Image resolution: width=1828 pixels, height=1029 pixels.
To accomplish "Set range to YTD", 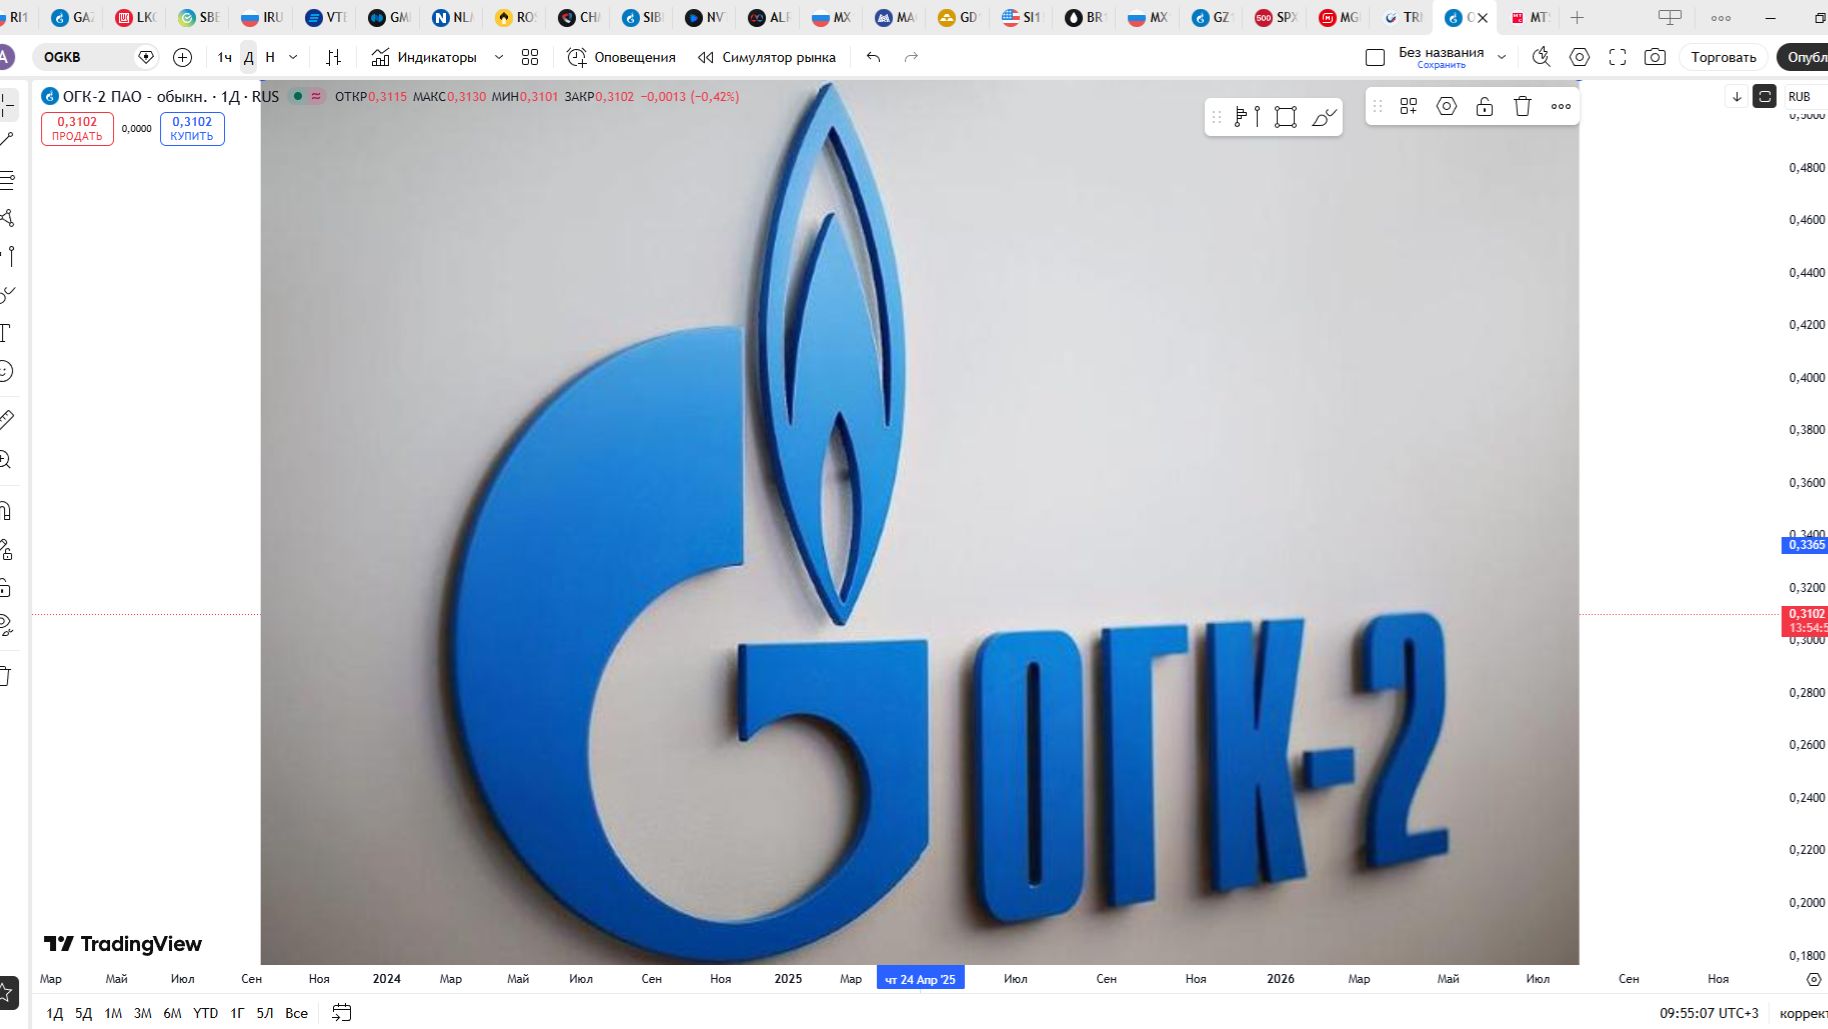I will (x=205, y=1013).
